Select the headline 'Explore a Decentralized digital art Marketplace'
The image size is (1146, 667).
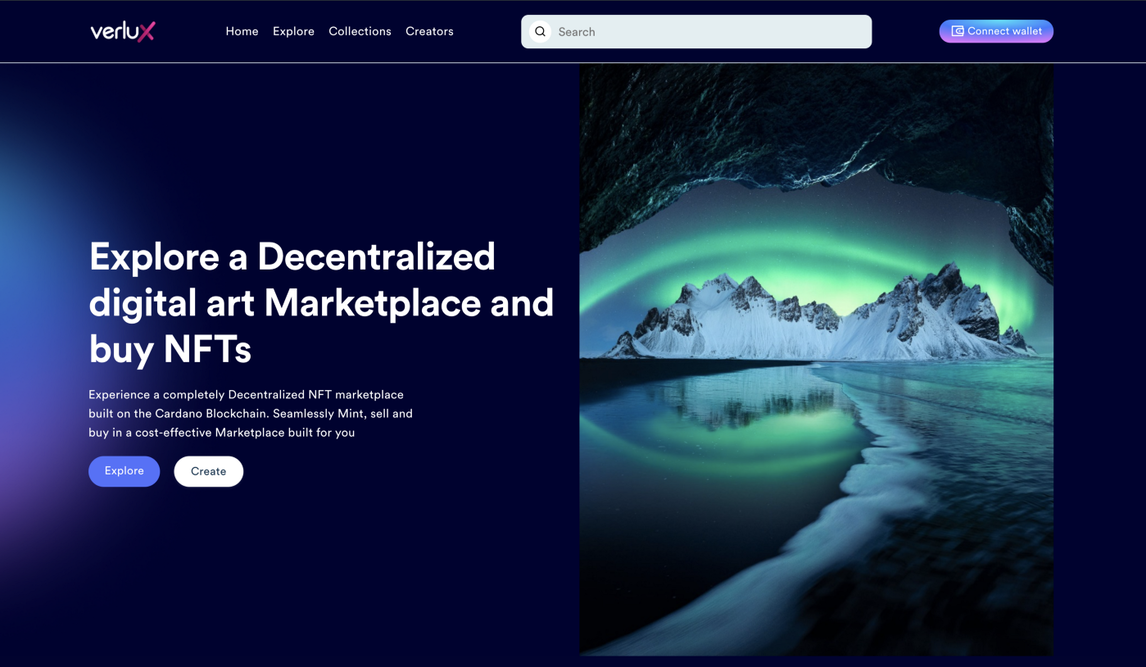pyautogui.click(x=322, y=302)
